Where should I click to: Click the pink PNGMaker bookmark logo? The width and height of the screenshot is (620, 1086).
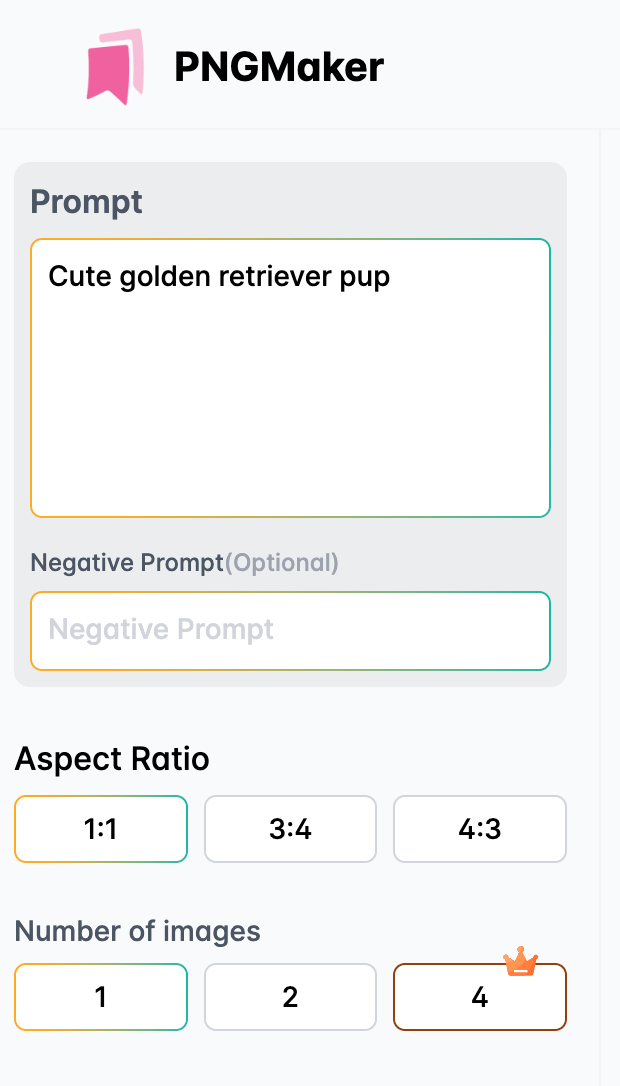(x=114, y=66)
